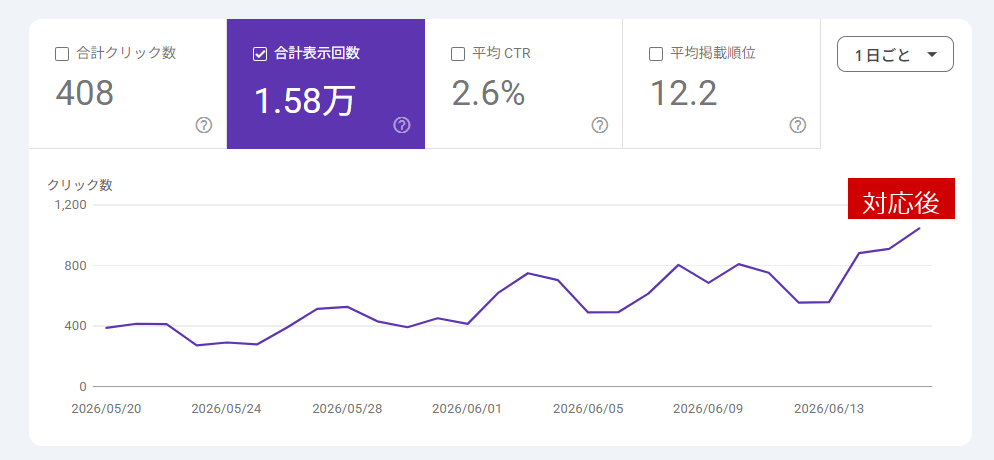This screenshot has height=460, width=994.
Task: Click the 2.6% CTR value
Action: tap(488, 94)
